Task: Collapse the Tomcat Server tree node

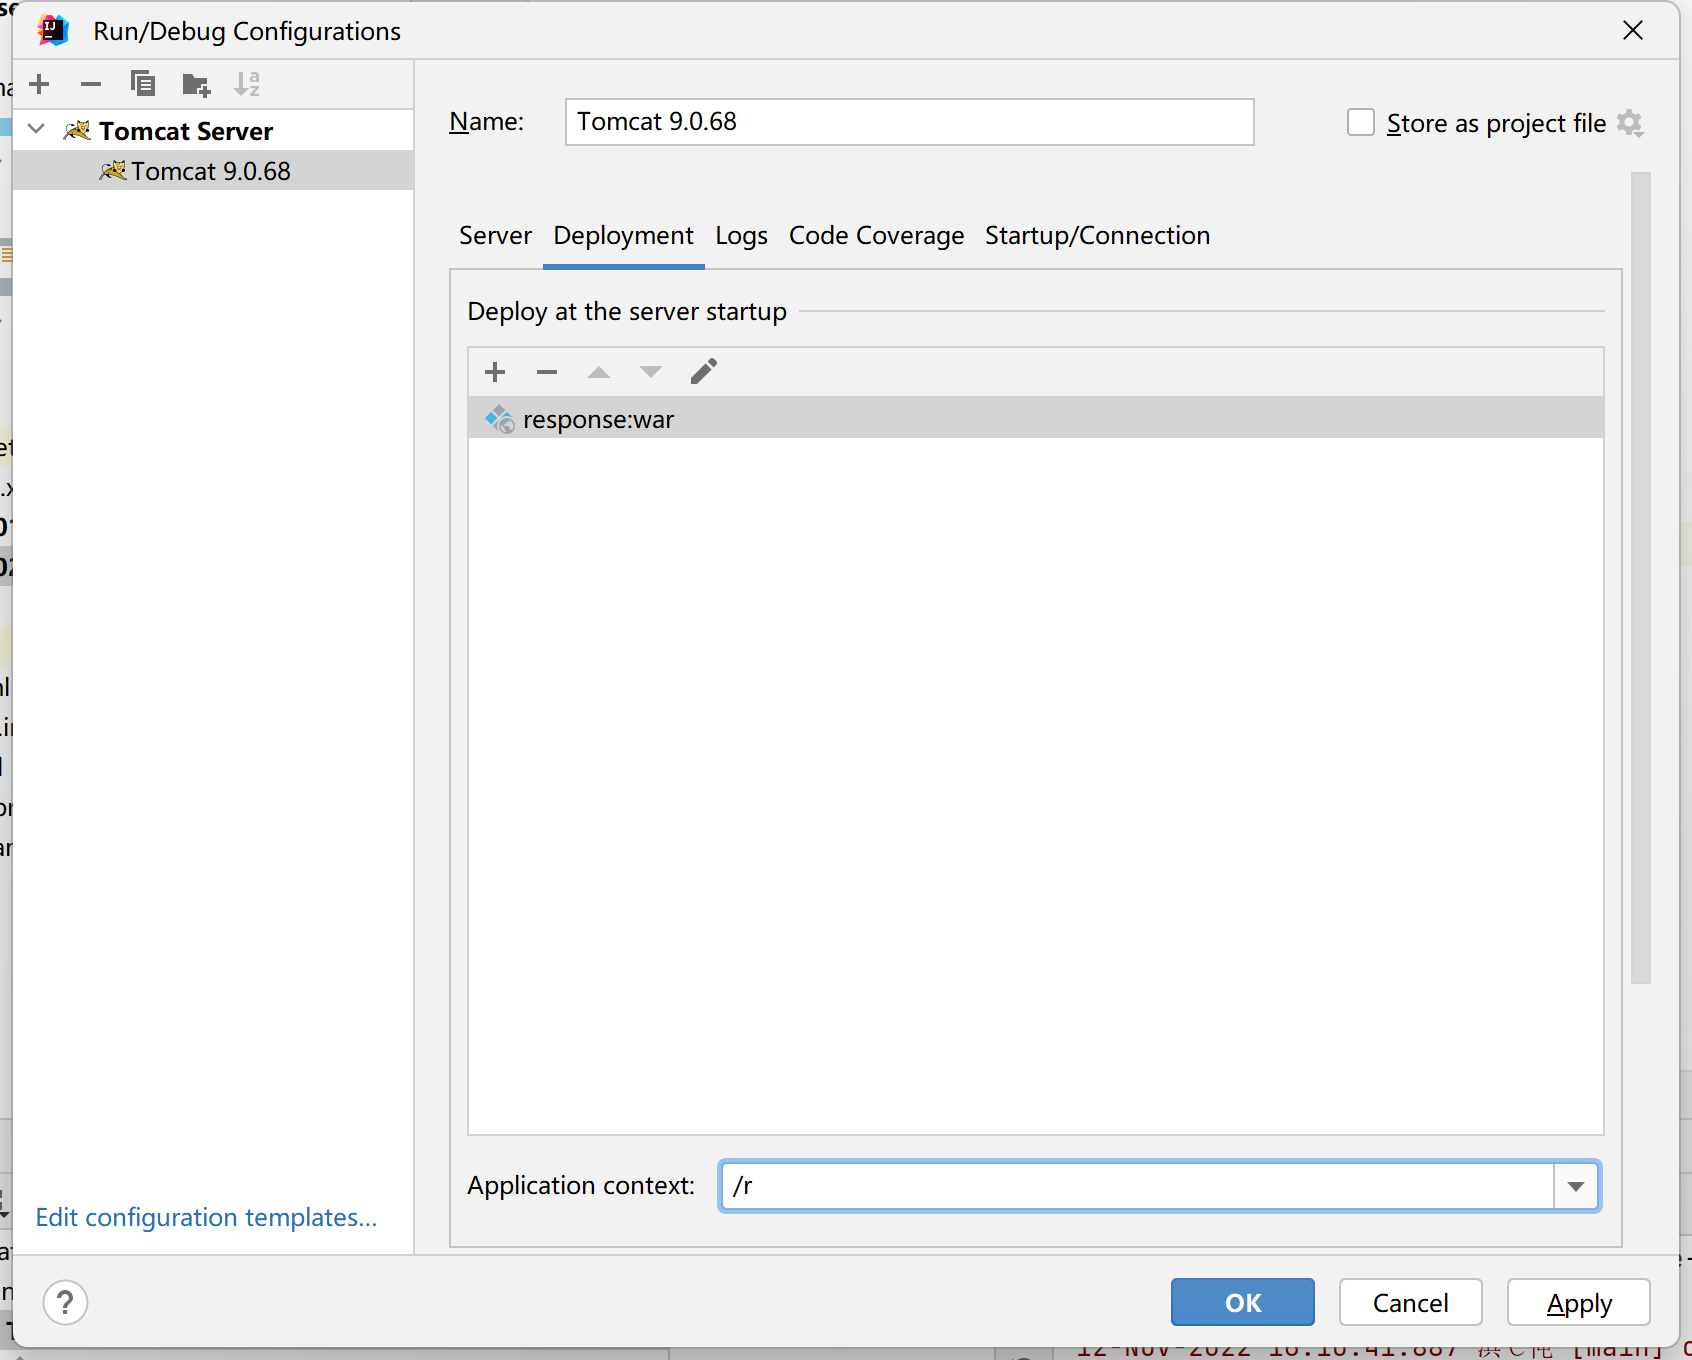Action: (37, 129)
